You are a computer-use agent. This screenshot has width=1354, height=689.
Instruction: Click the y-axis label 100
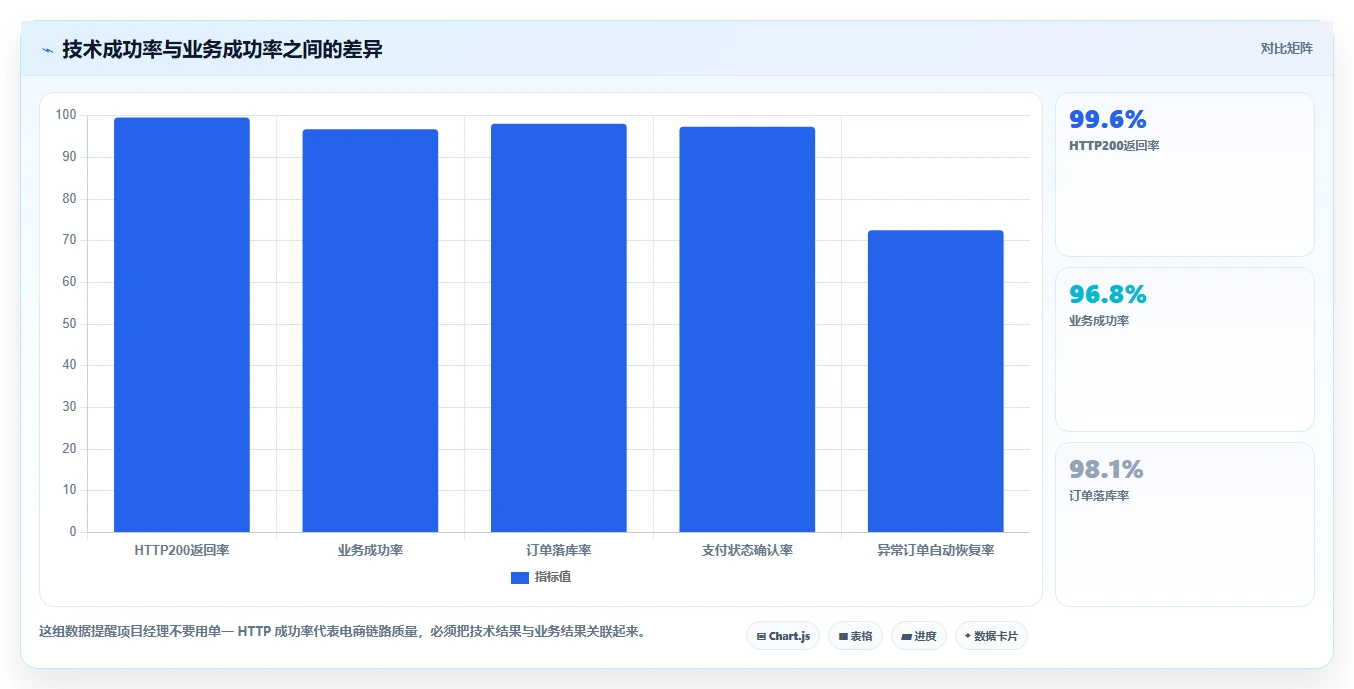pos(66,115)
